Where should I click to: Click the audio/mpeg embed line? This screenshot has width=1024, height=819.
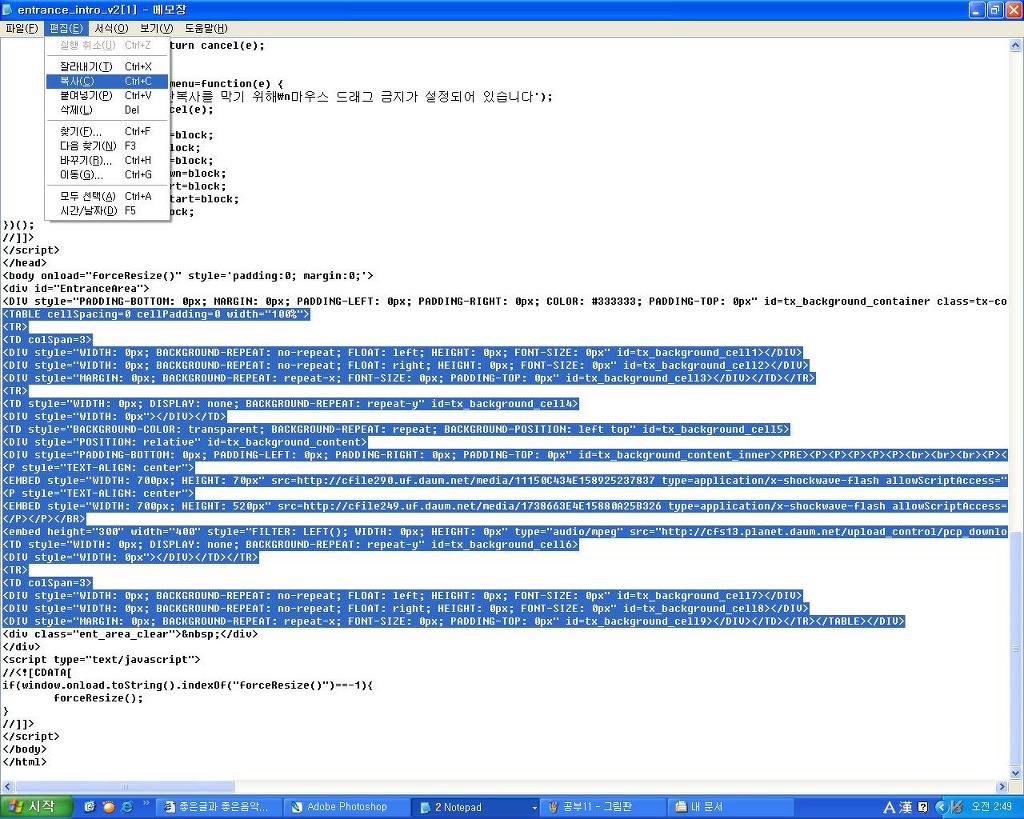tap(505, 532)
